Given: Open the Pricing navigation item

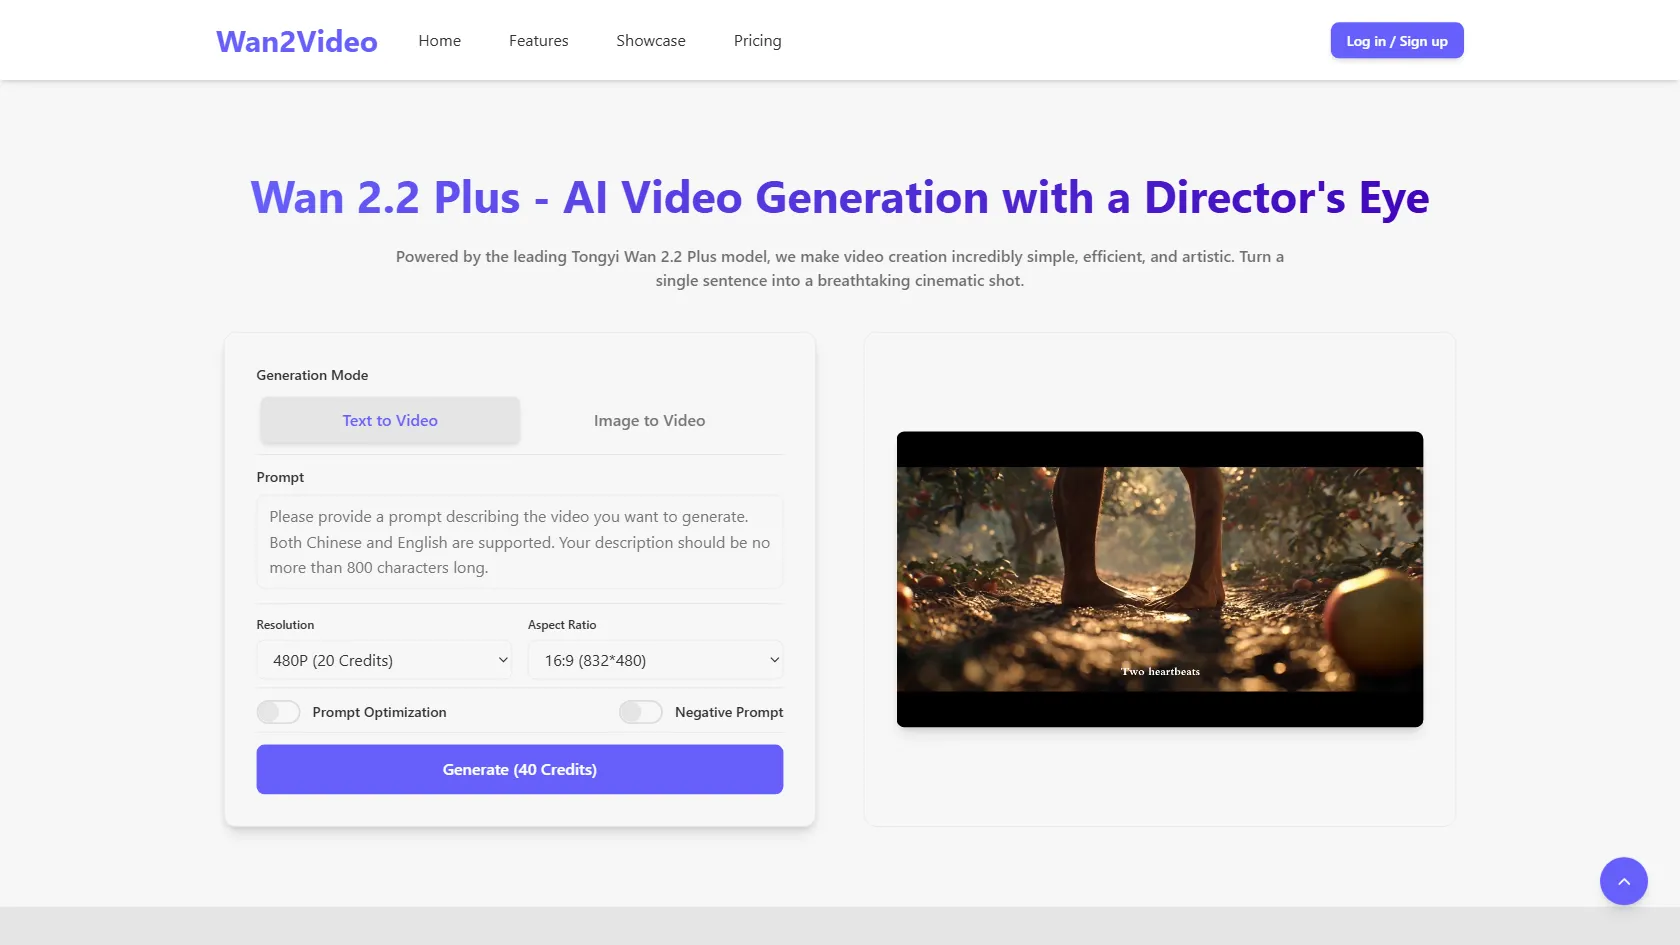Looking at the screenshot, I should [x=757, y=41].
